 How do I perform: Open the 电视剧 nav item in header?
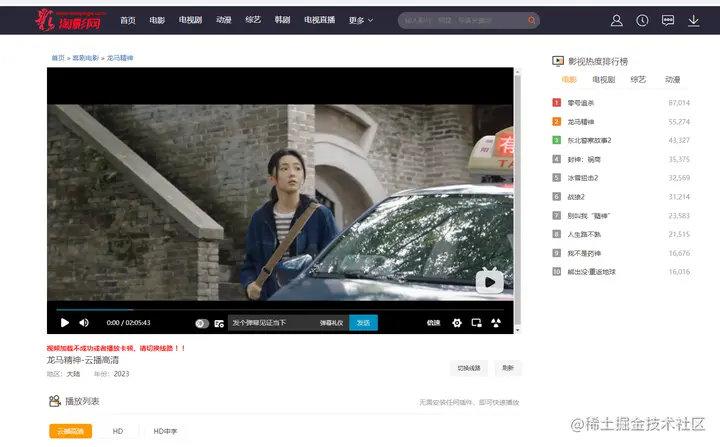point(190,20)
